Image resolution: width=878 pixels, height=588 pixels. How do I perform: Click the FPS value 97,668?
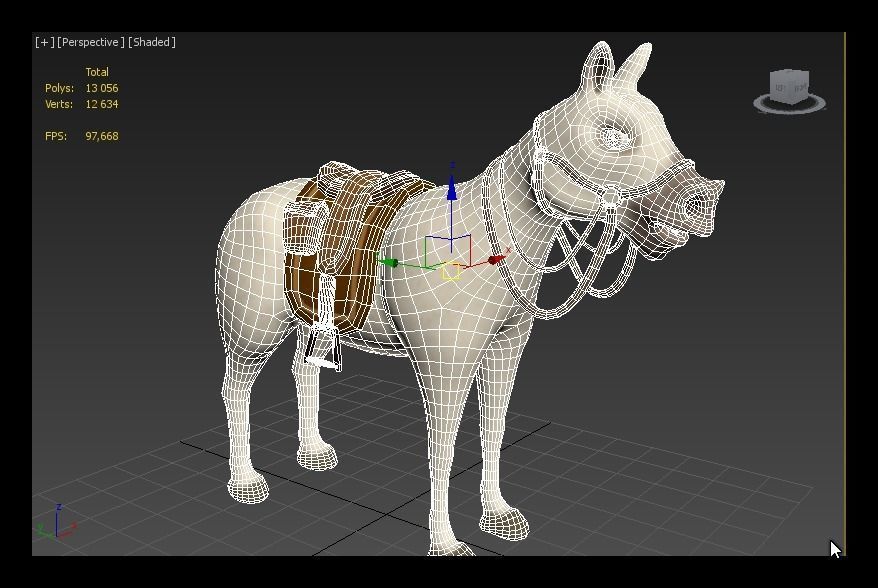point(102,136)
